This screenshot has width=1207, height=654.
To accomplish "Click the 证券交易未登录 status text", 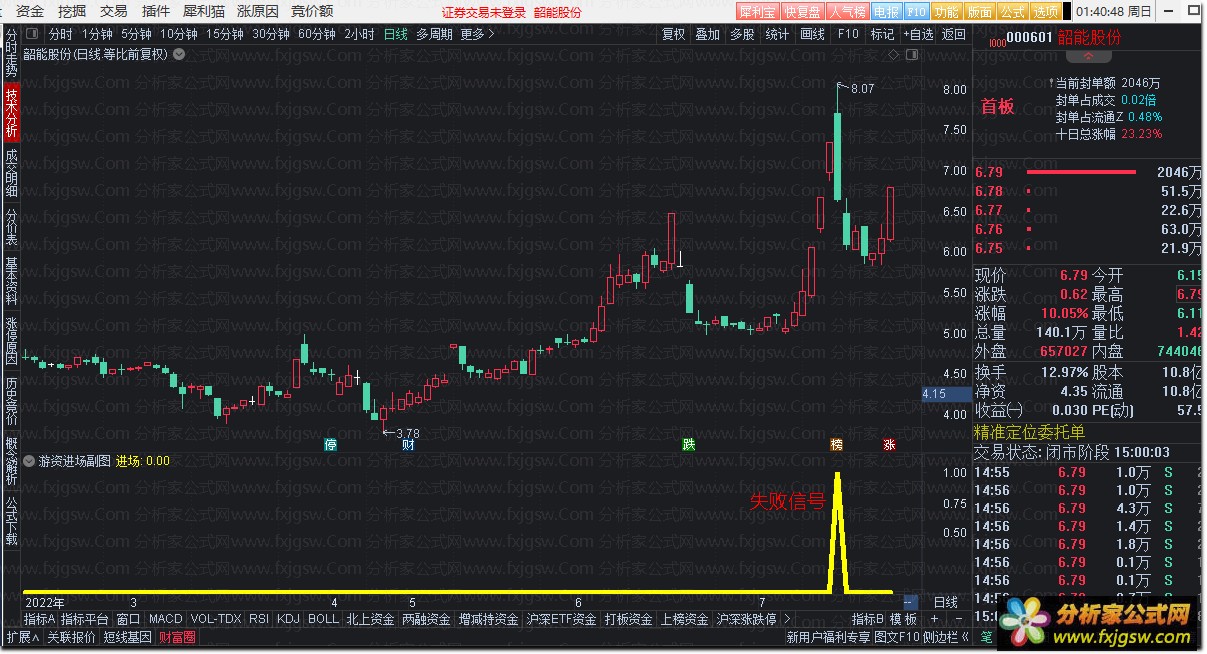I will [483, 12].
